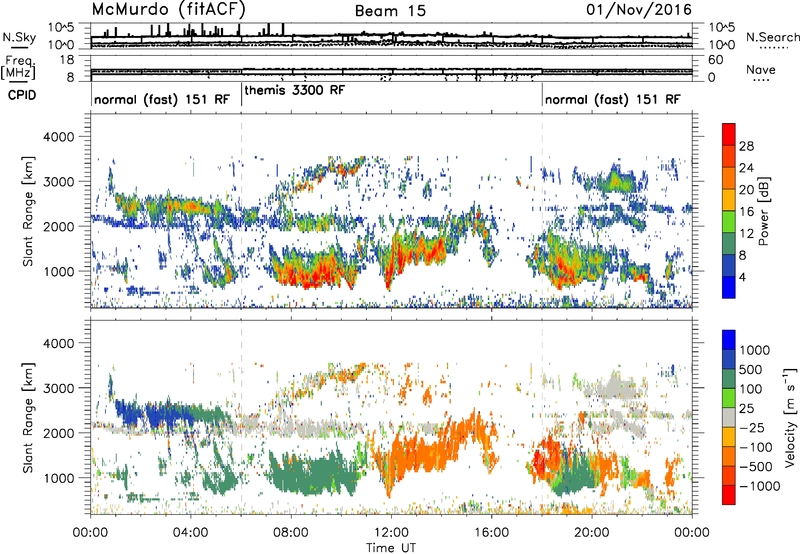The image size is (800, 554).
Task: Click the '18' tick of the frequency axis
Action: 66,60
